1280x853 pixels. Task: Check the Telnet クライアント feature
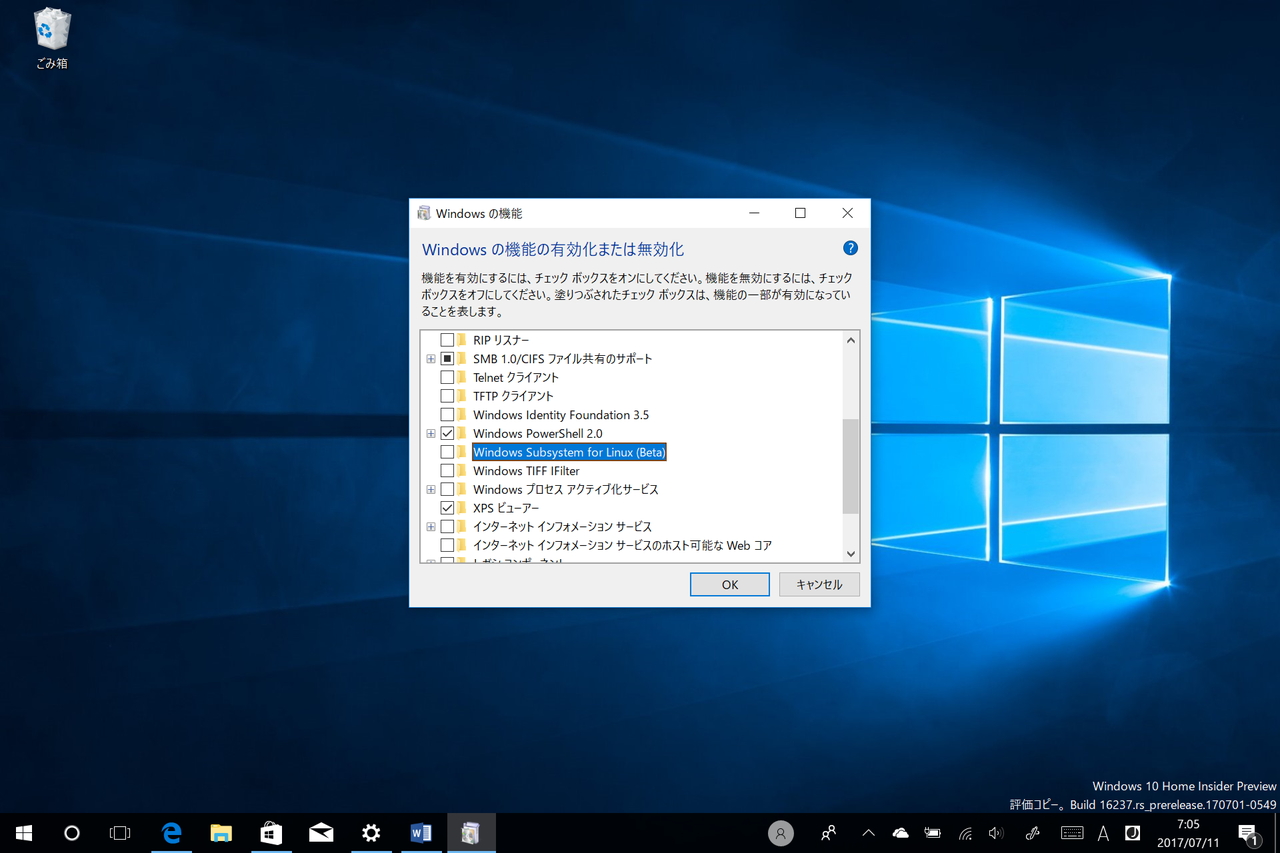pos(448,377)
